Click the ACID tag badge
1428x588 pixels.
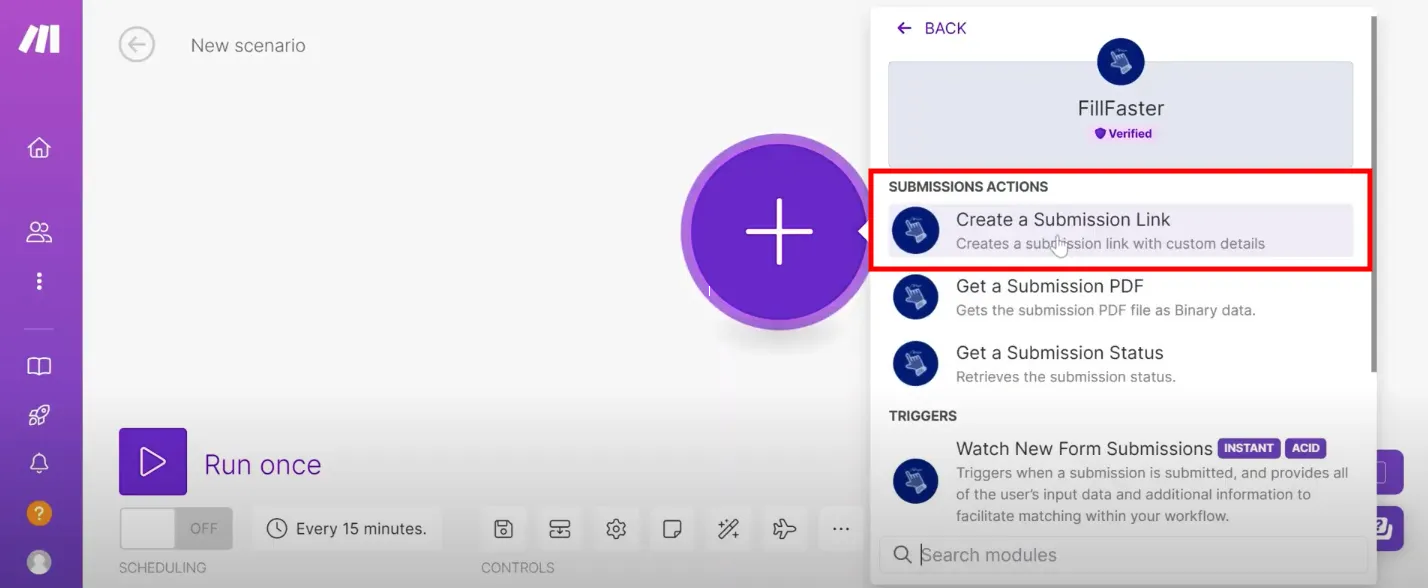[x=1306, y=448]
